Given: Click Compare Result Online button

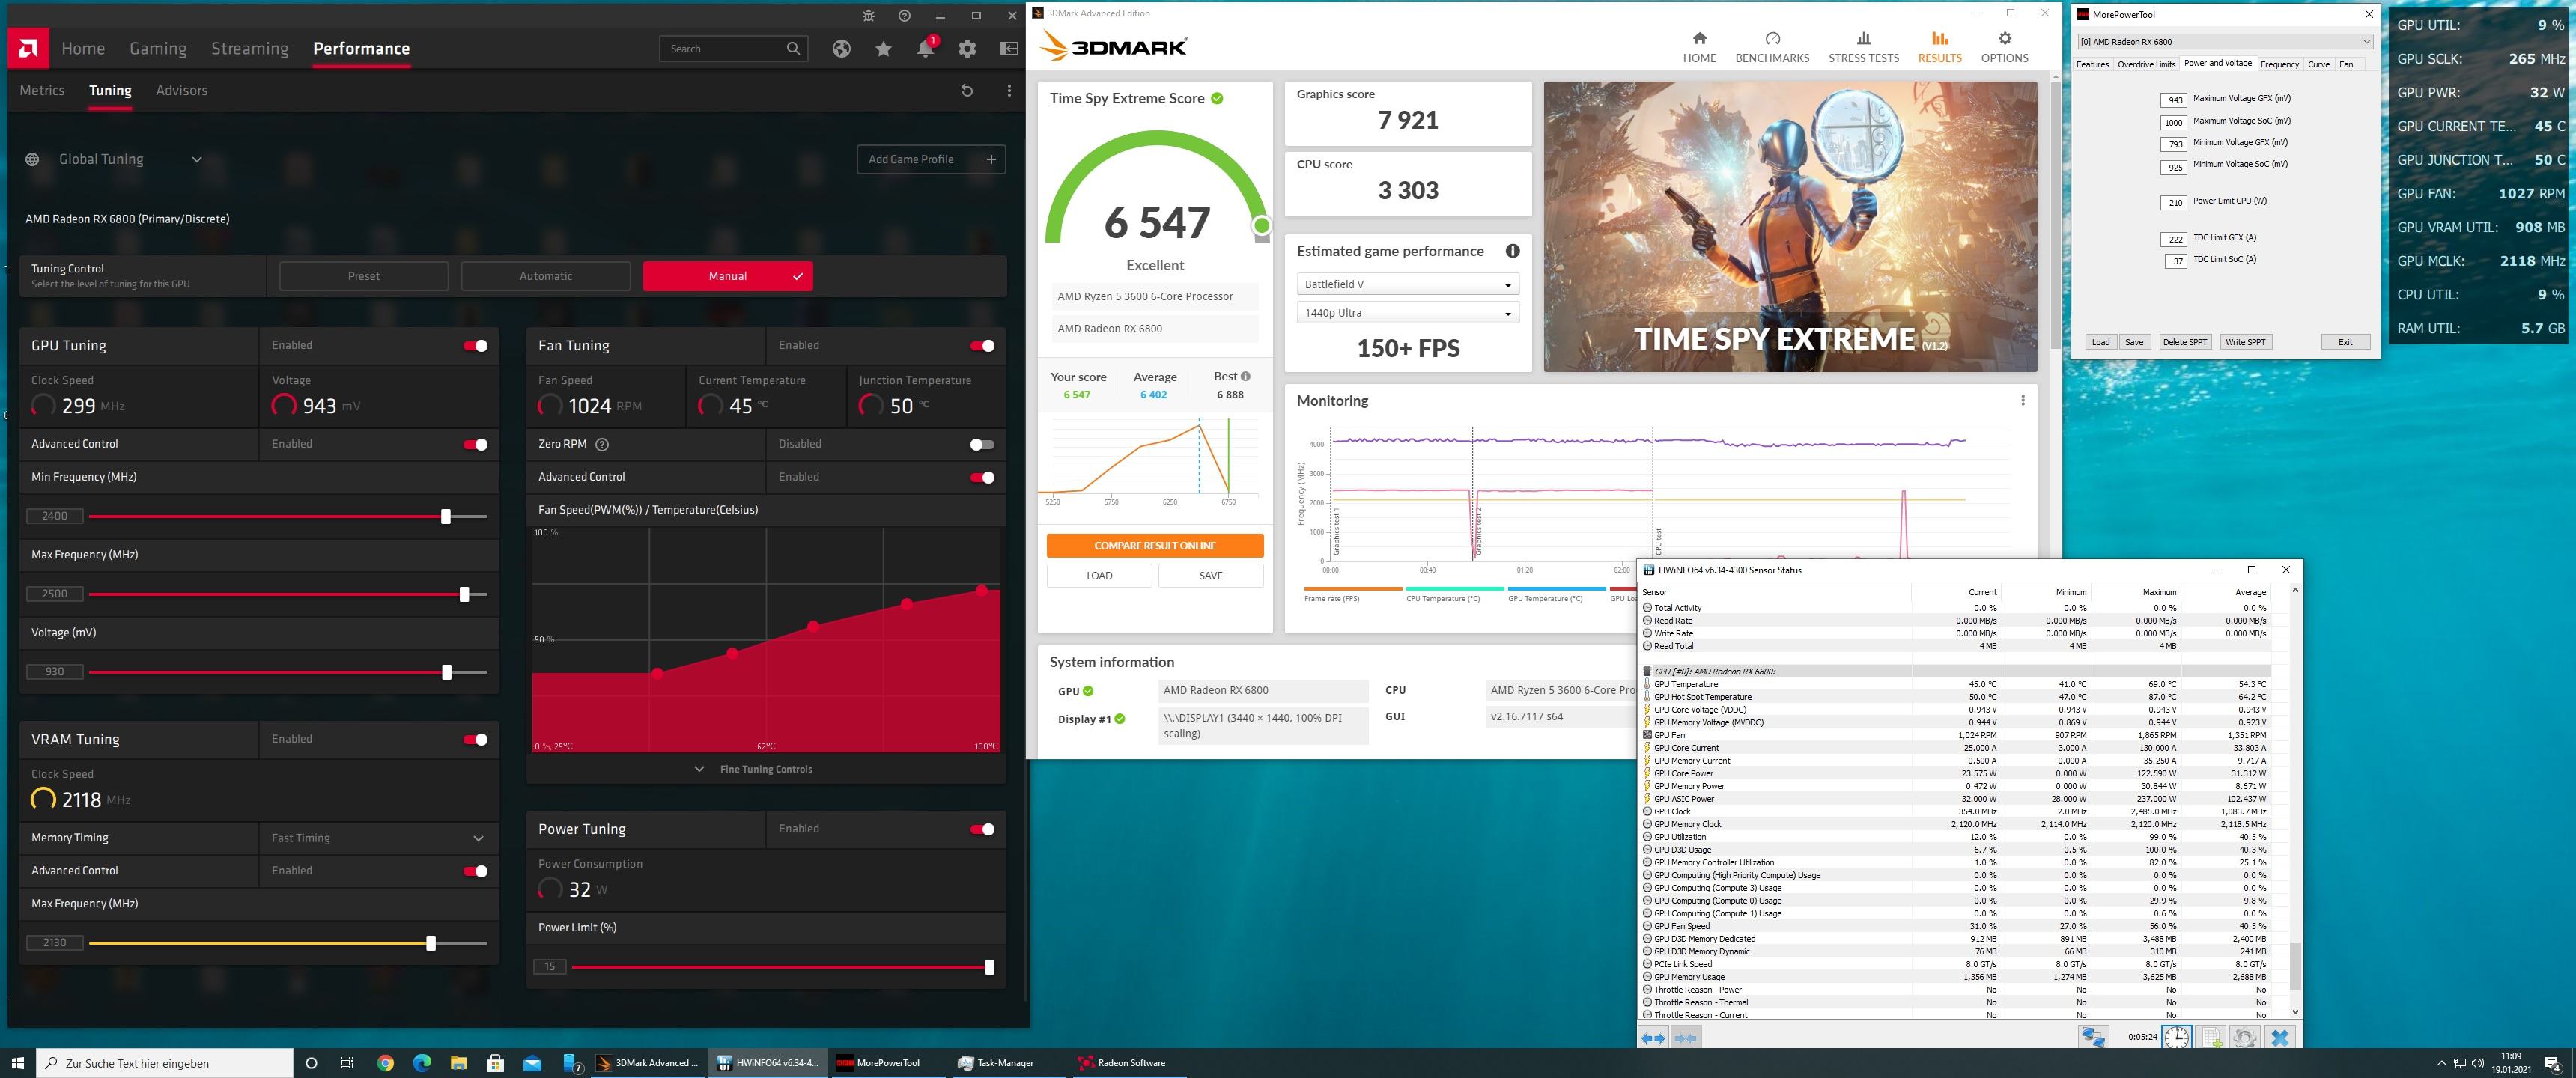Looking at the screenshot, I should tap(1155, 546).
